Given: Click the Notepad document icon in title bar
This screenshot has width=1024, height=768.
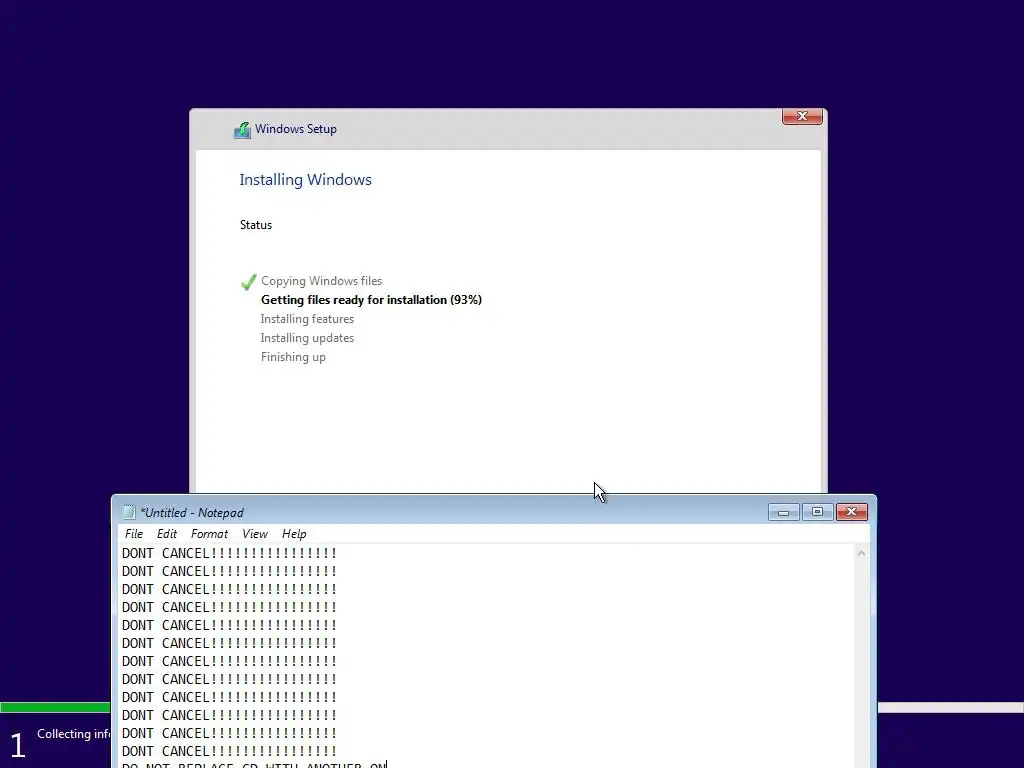Looking at the screenshot, I should [129, 513].
